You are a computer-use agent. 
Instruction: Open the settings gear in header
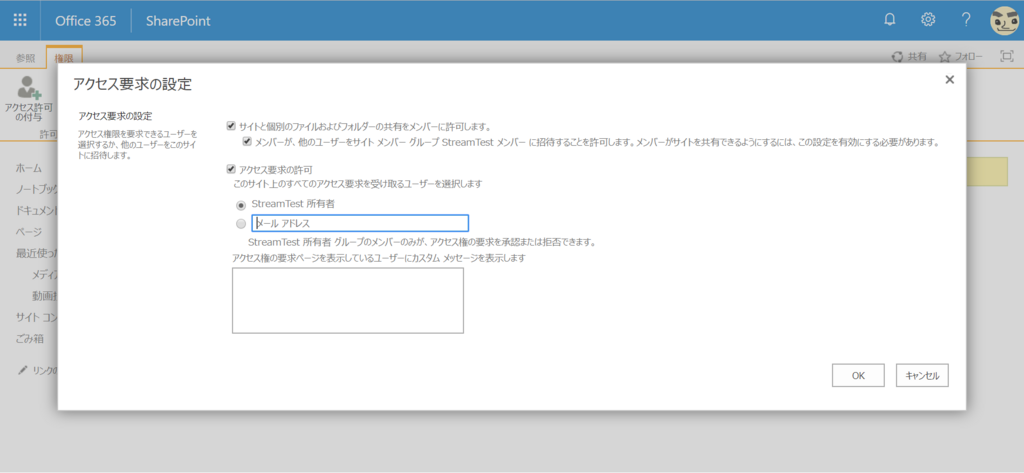(x=928, y=20)
